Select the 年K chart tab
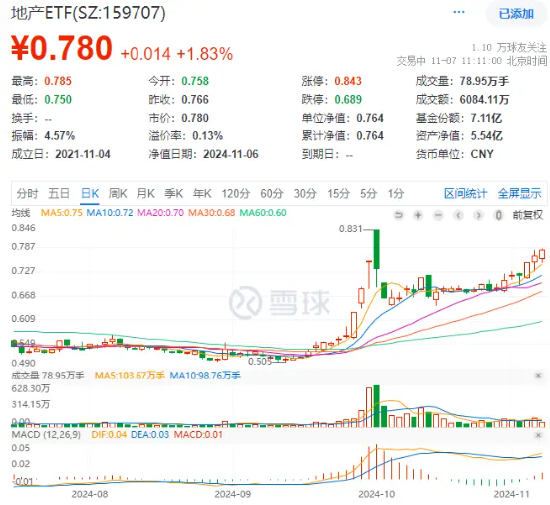Viewport: 550px width, 505px height. pyautogui.click(x=202, y=193)
